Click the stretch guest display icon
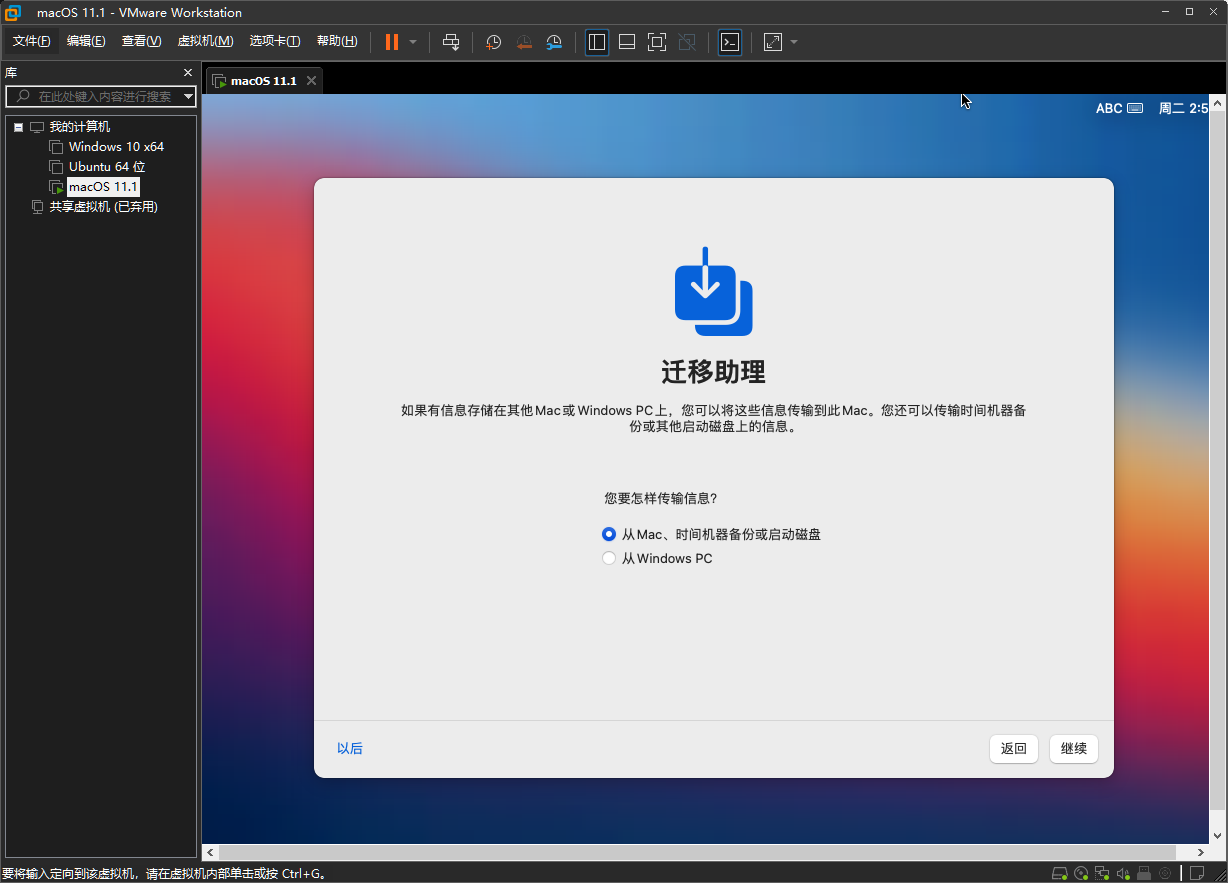The width and height of the screenshot is (1228, 883). click(x=773, y=42)
